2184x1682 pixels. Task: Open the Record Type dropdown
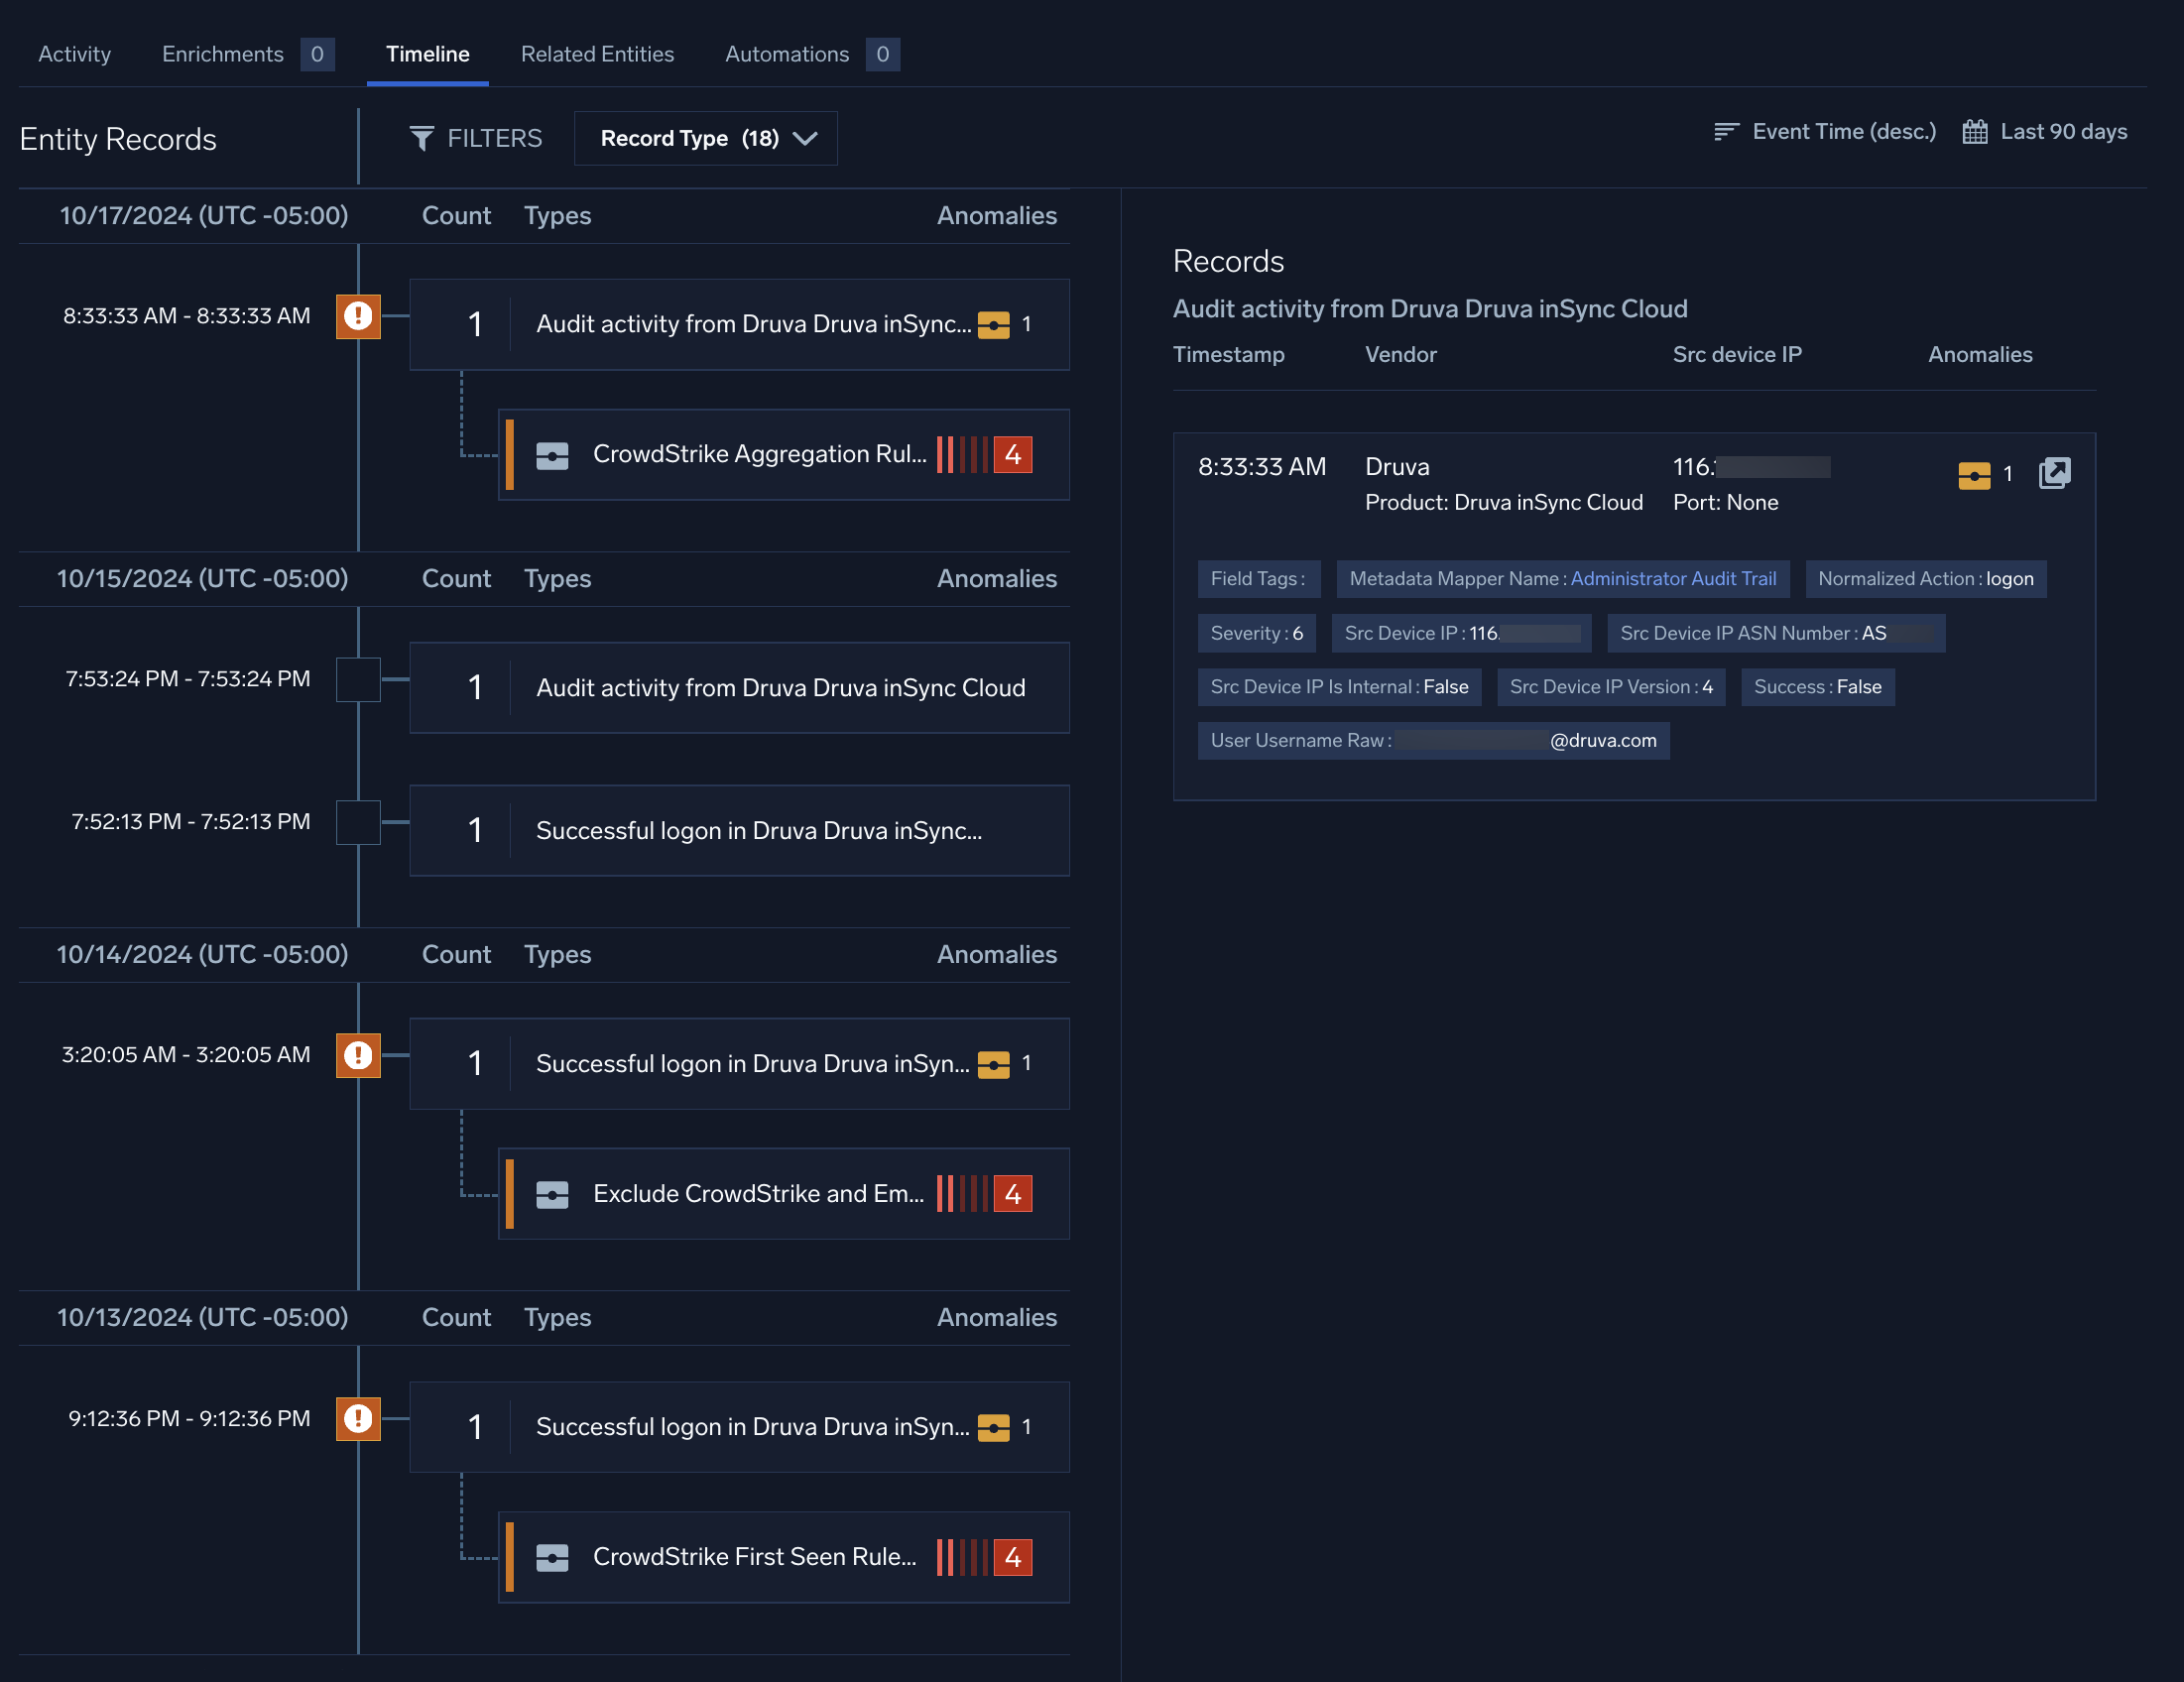coord(705,138)
